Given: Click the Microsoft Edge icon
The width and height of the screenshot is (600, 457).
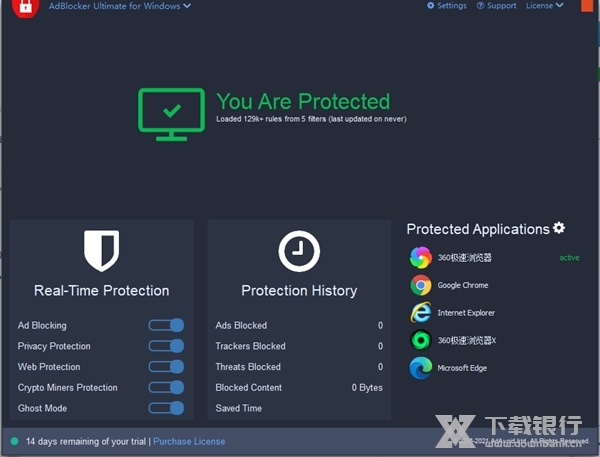Looking at the screenshot, I should click(420, 368).
